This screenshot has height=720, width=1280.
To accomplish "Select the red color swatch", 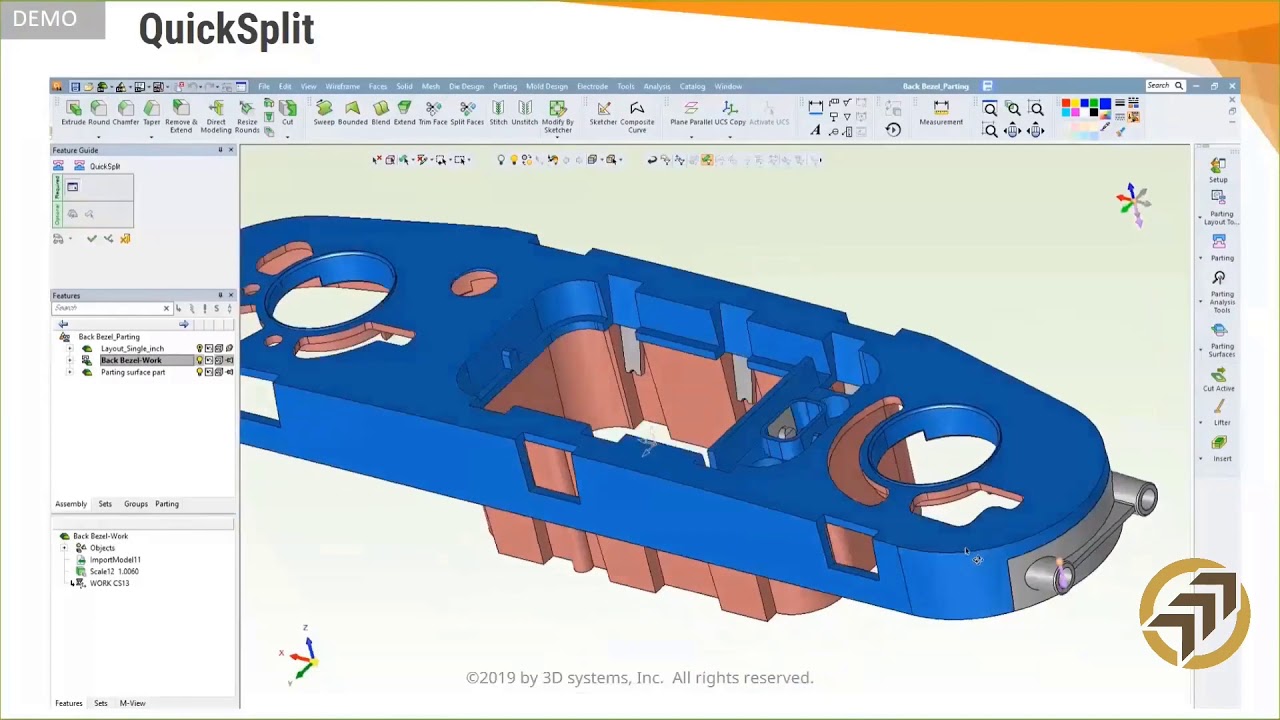I will point(1066,103).
